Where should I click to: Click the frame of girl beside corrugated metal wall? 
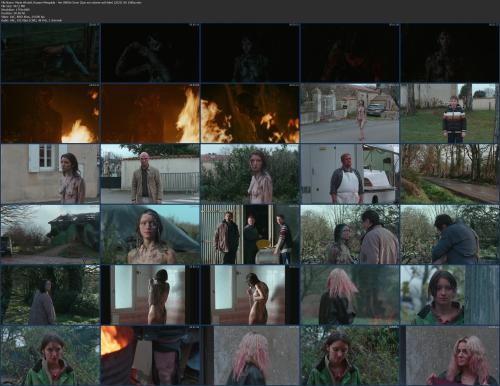point(450,295)
